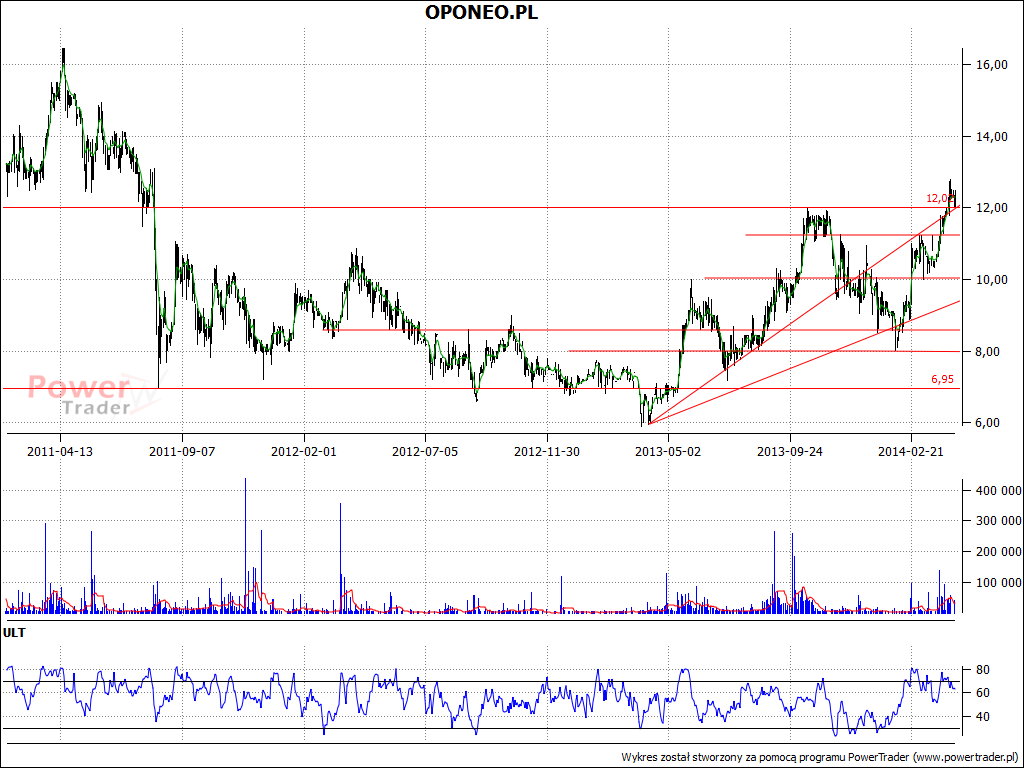The height and width of the screenshot is (768, 1024).
Task: Select the "300 000" volume axis label
Action: (x=999, y=521)
